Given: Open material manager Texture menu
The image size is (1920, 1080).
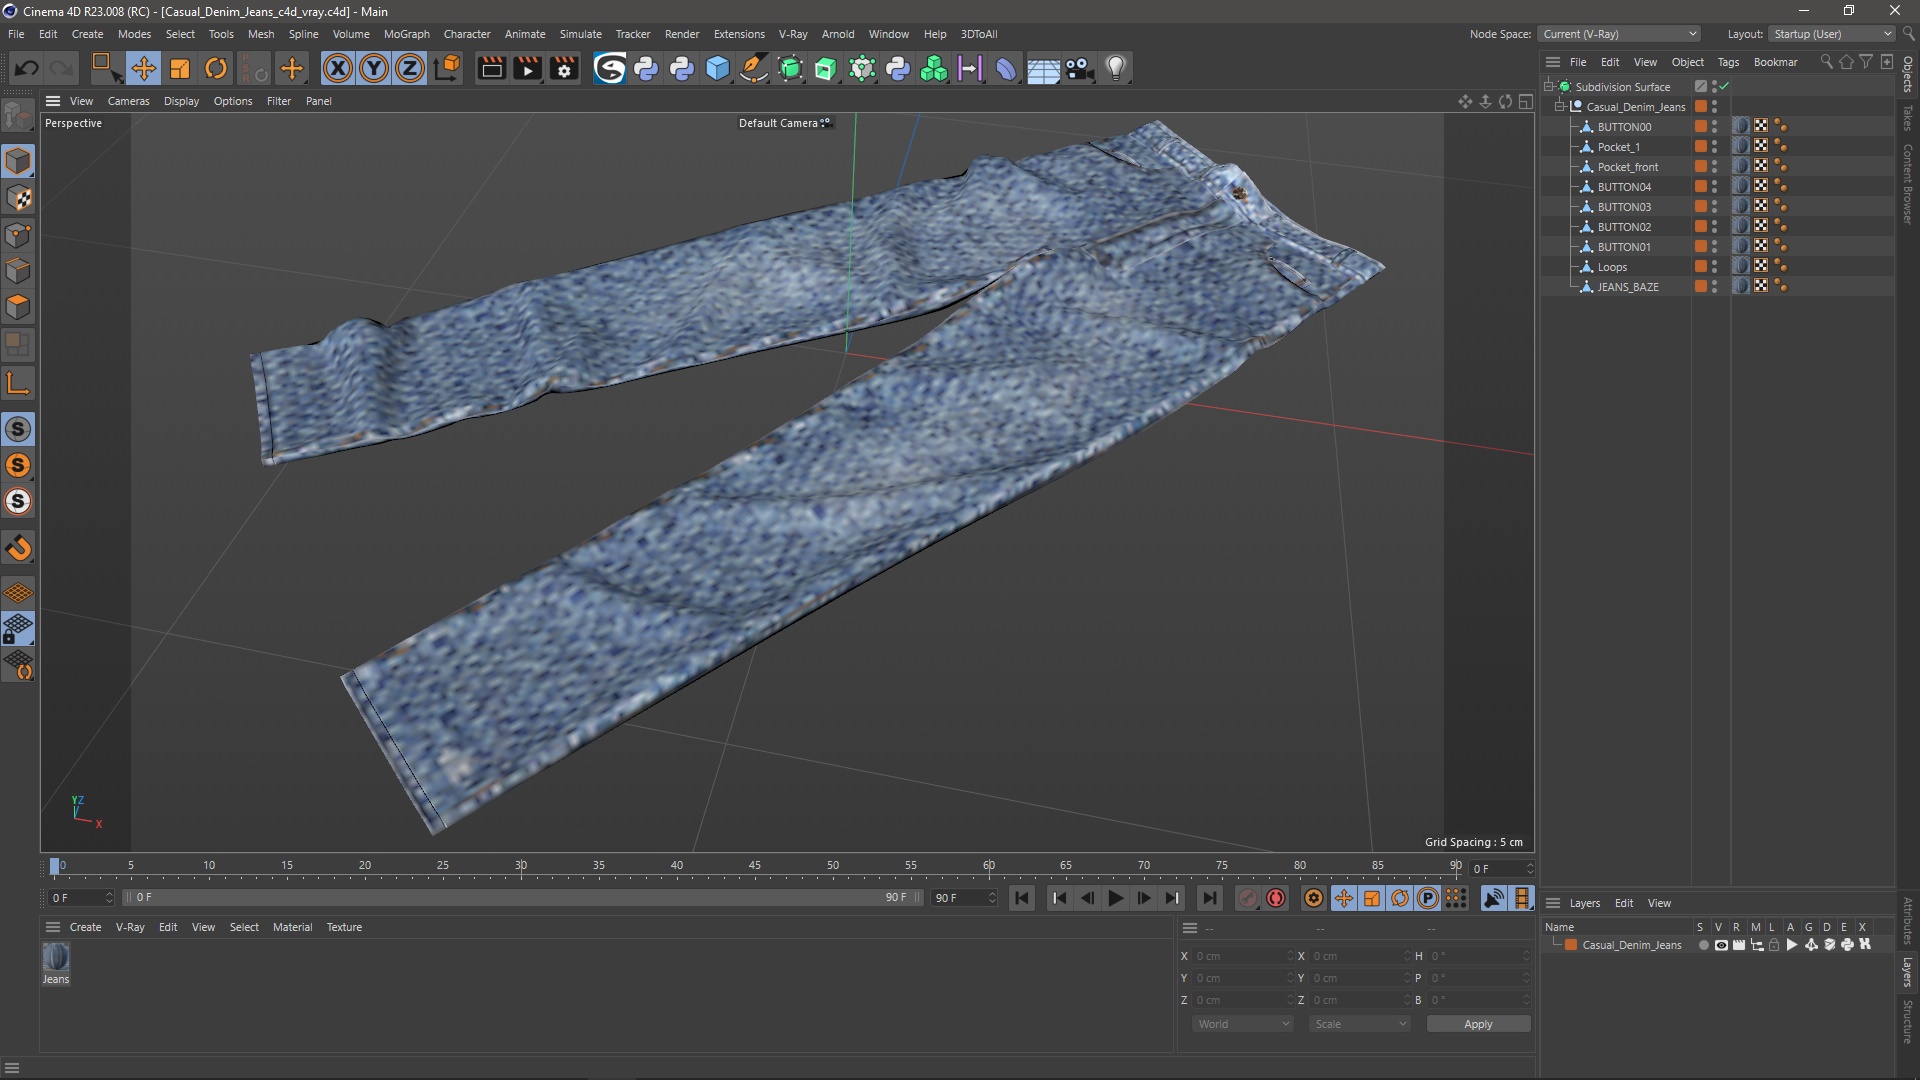Looking at the screenshot, I should (344, 927).
